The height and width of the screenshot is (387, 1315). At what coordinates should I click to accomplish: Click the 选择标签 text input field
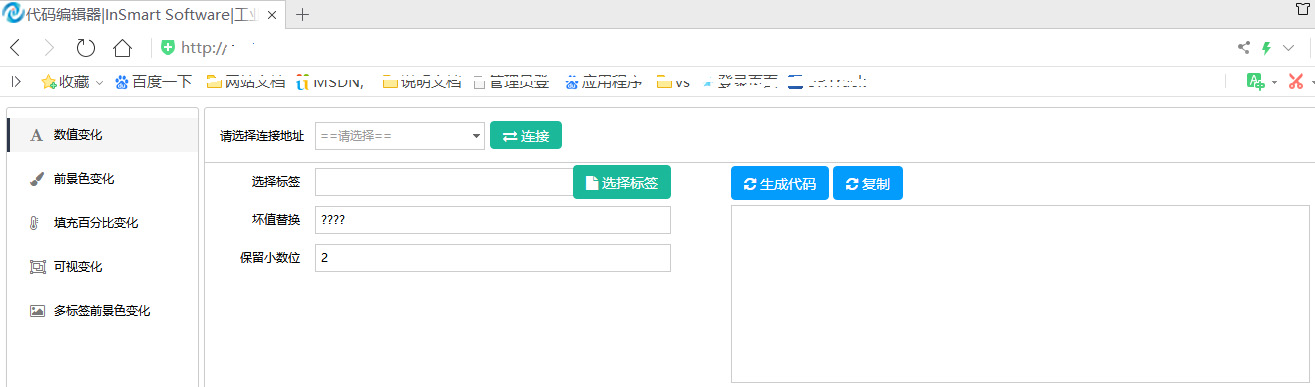(444, 182)
